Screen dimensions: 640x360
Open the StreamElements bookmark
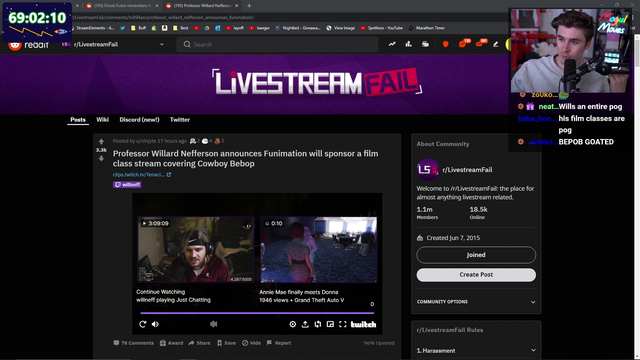coord(93,28)
